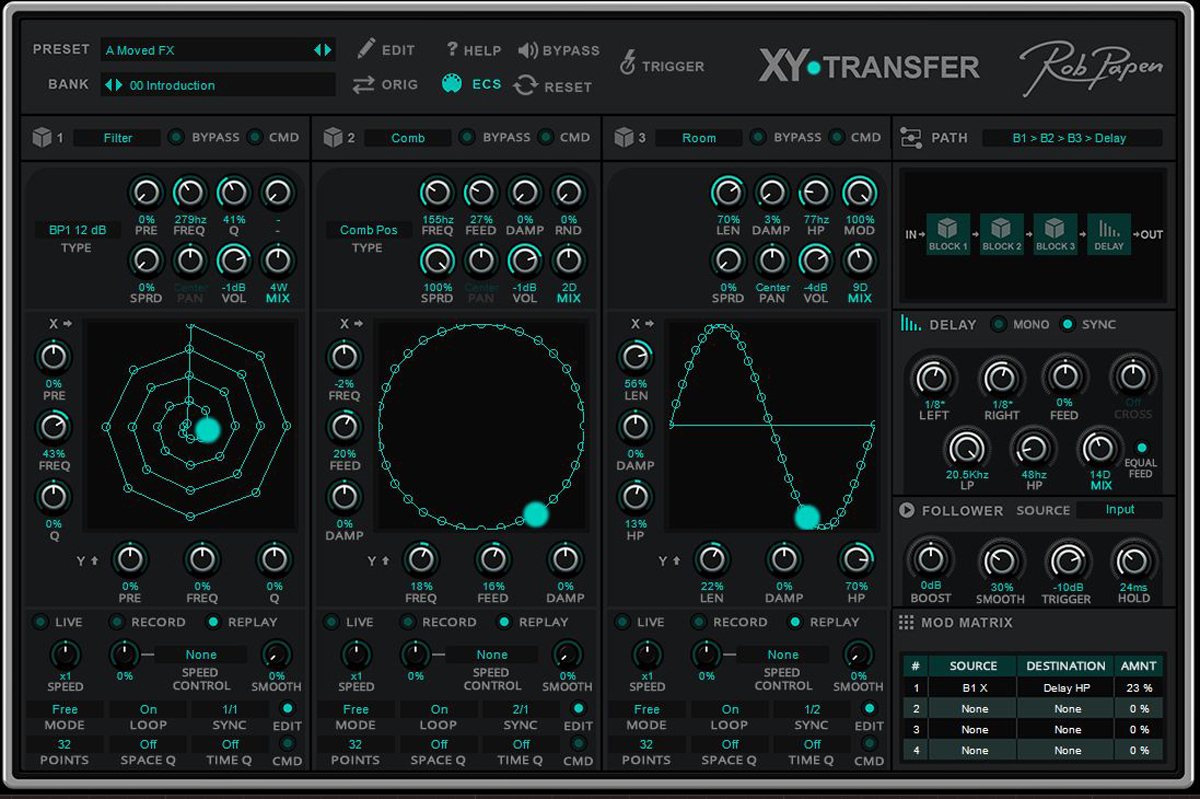Click the MOD MATRIX grid icon

pyautogui.click(x=906, y=622)
